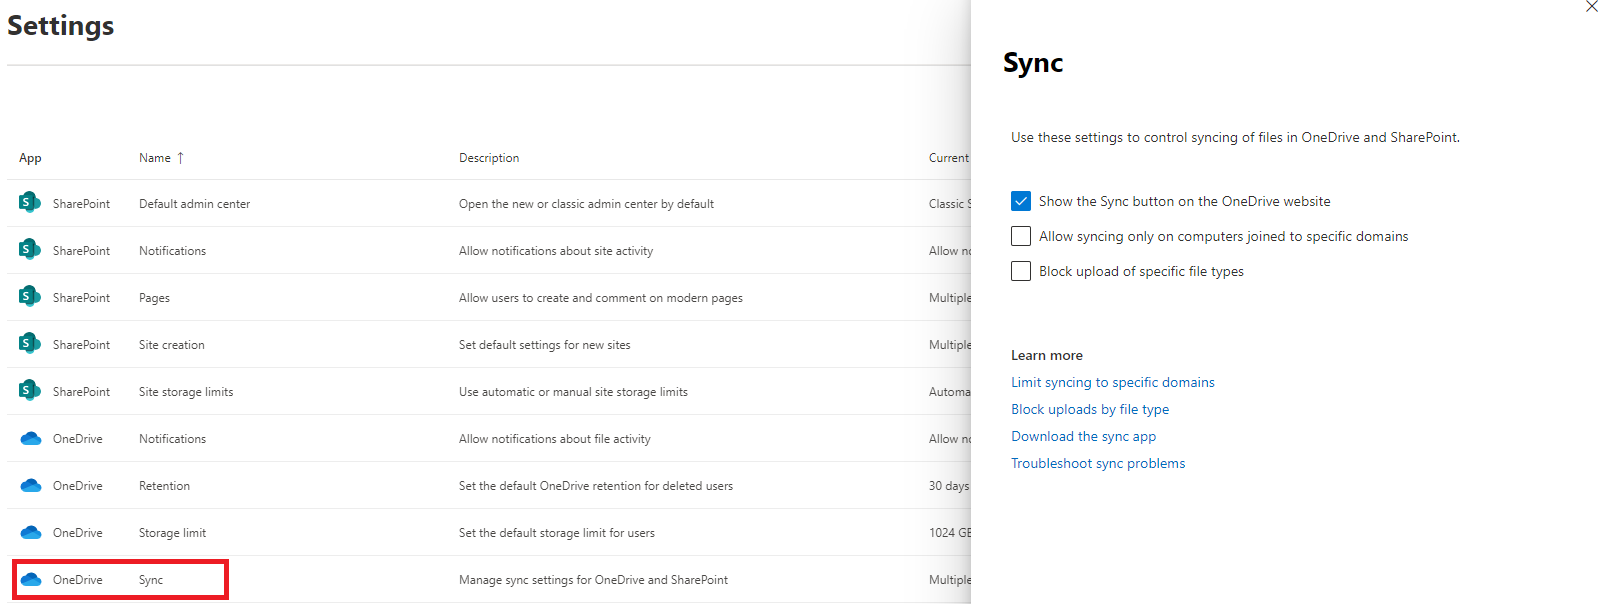Enable syncing only on domain-joined computers
Screen dimensions: 1604x604
tap(1021, 236)
